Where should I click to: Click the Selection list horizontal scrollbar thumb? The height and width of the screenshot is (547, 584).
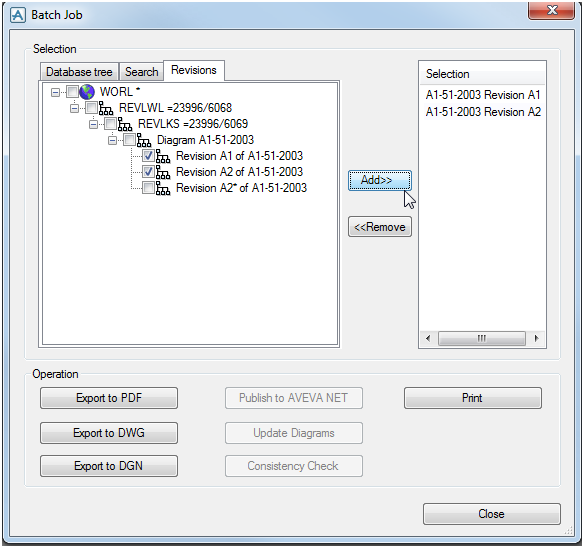coord(482,338)
